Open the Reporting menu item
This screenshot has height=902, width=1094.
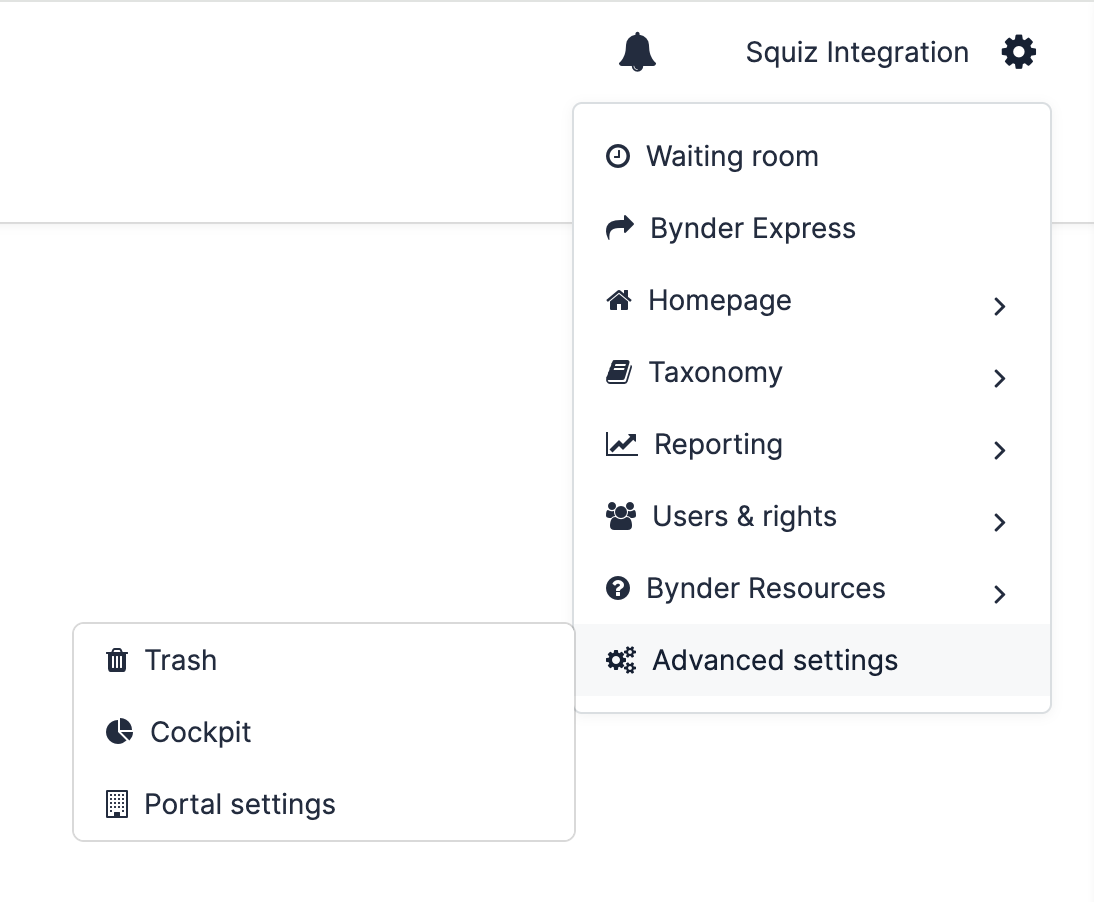[812, 444]
